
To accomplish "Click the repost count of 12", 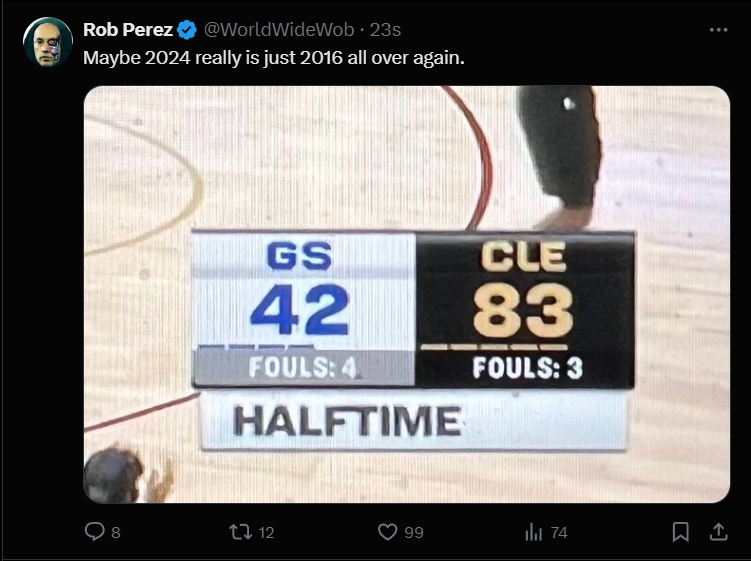I will [266, 533].
